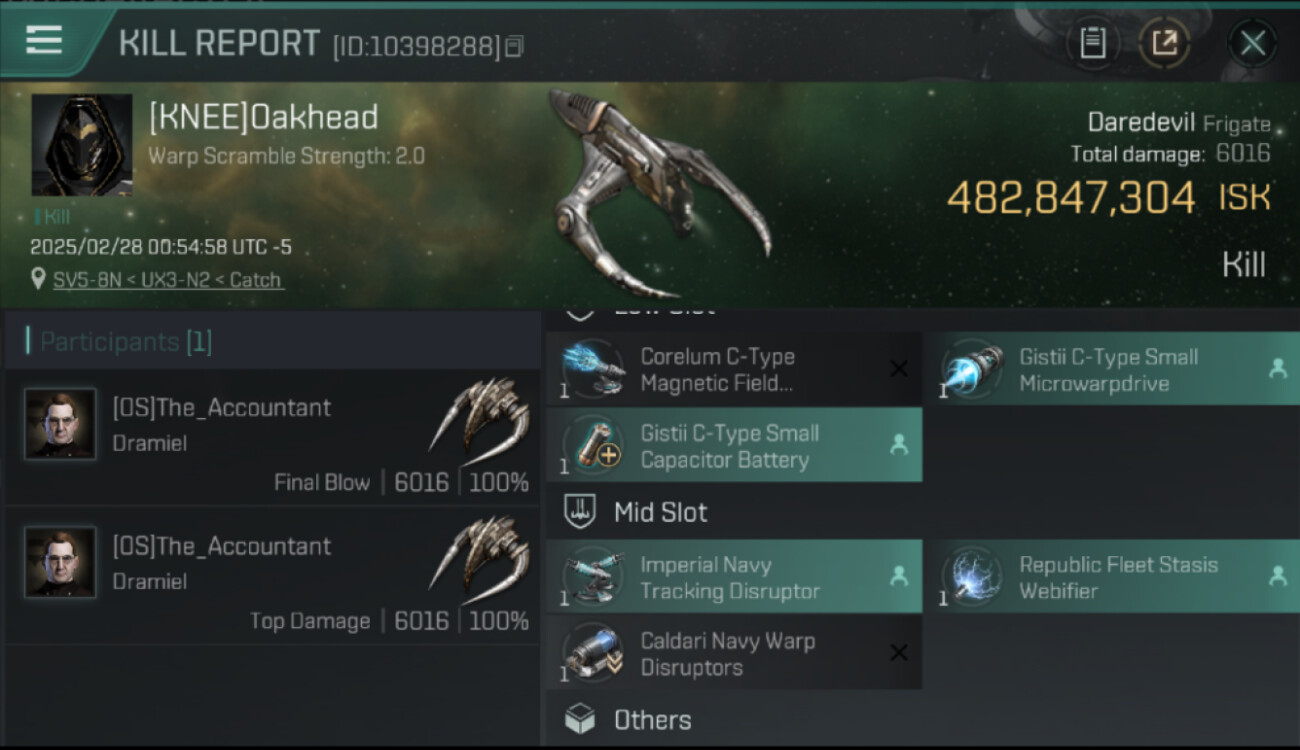Select the Caldari Navy Warp Disruptors icon
Screen dimensions: 1300x750
[593, 654]
